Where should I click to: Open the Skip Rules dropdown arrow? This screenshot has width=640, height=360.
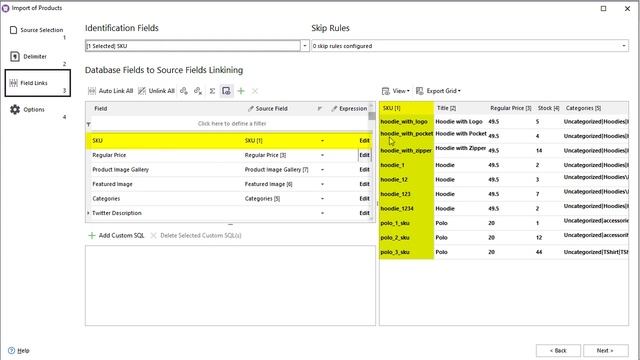point(624,46)
